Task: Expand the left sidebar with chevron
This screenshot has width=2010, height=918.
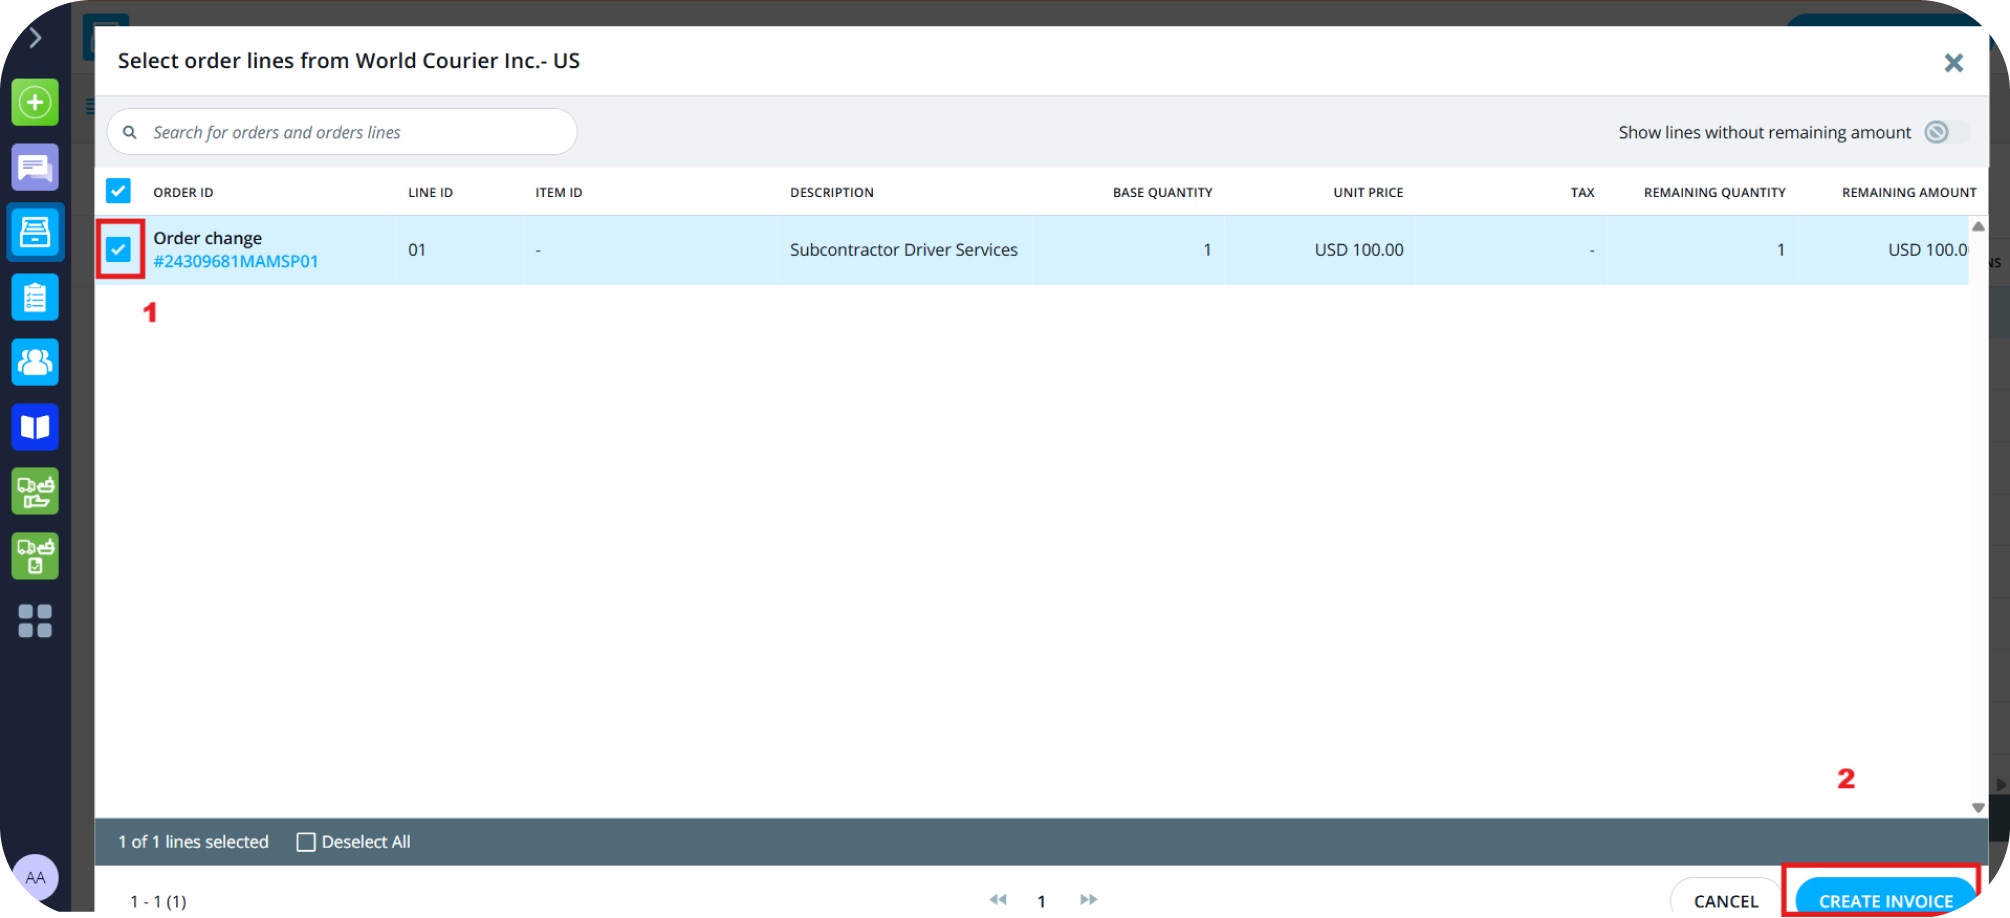Action: click(x=36, y=38)
